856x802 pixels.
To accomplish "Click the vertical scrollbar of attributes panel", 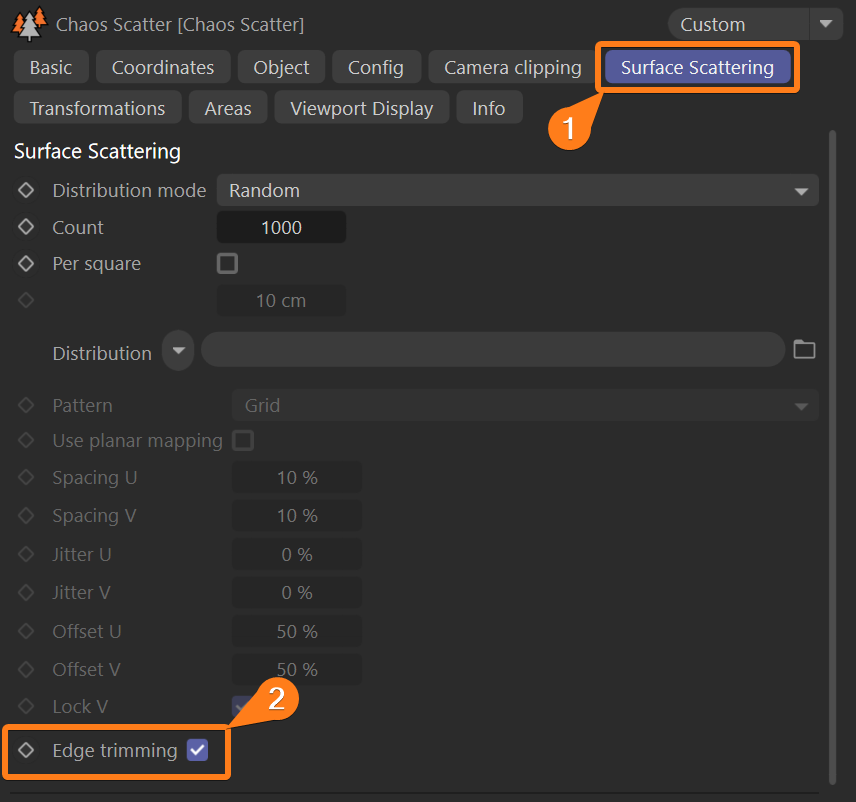I will pos(832,456).
